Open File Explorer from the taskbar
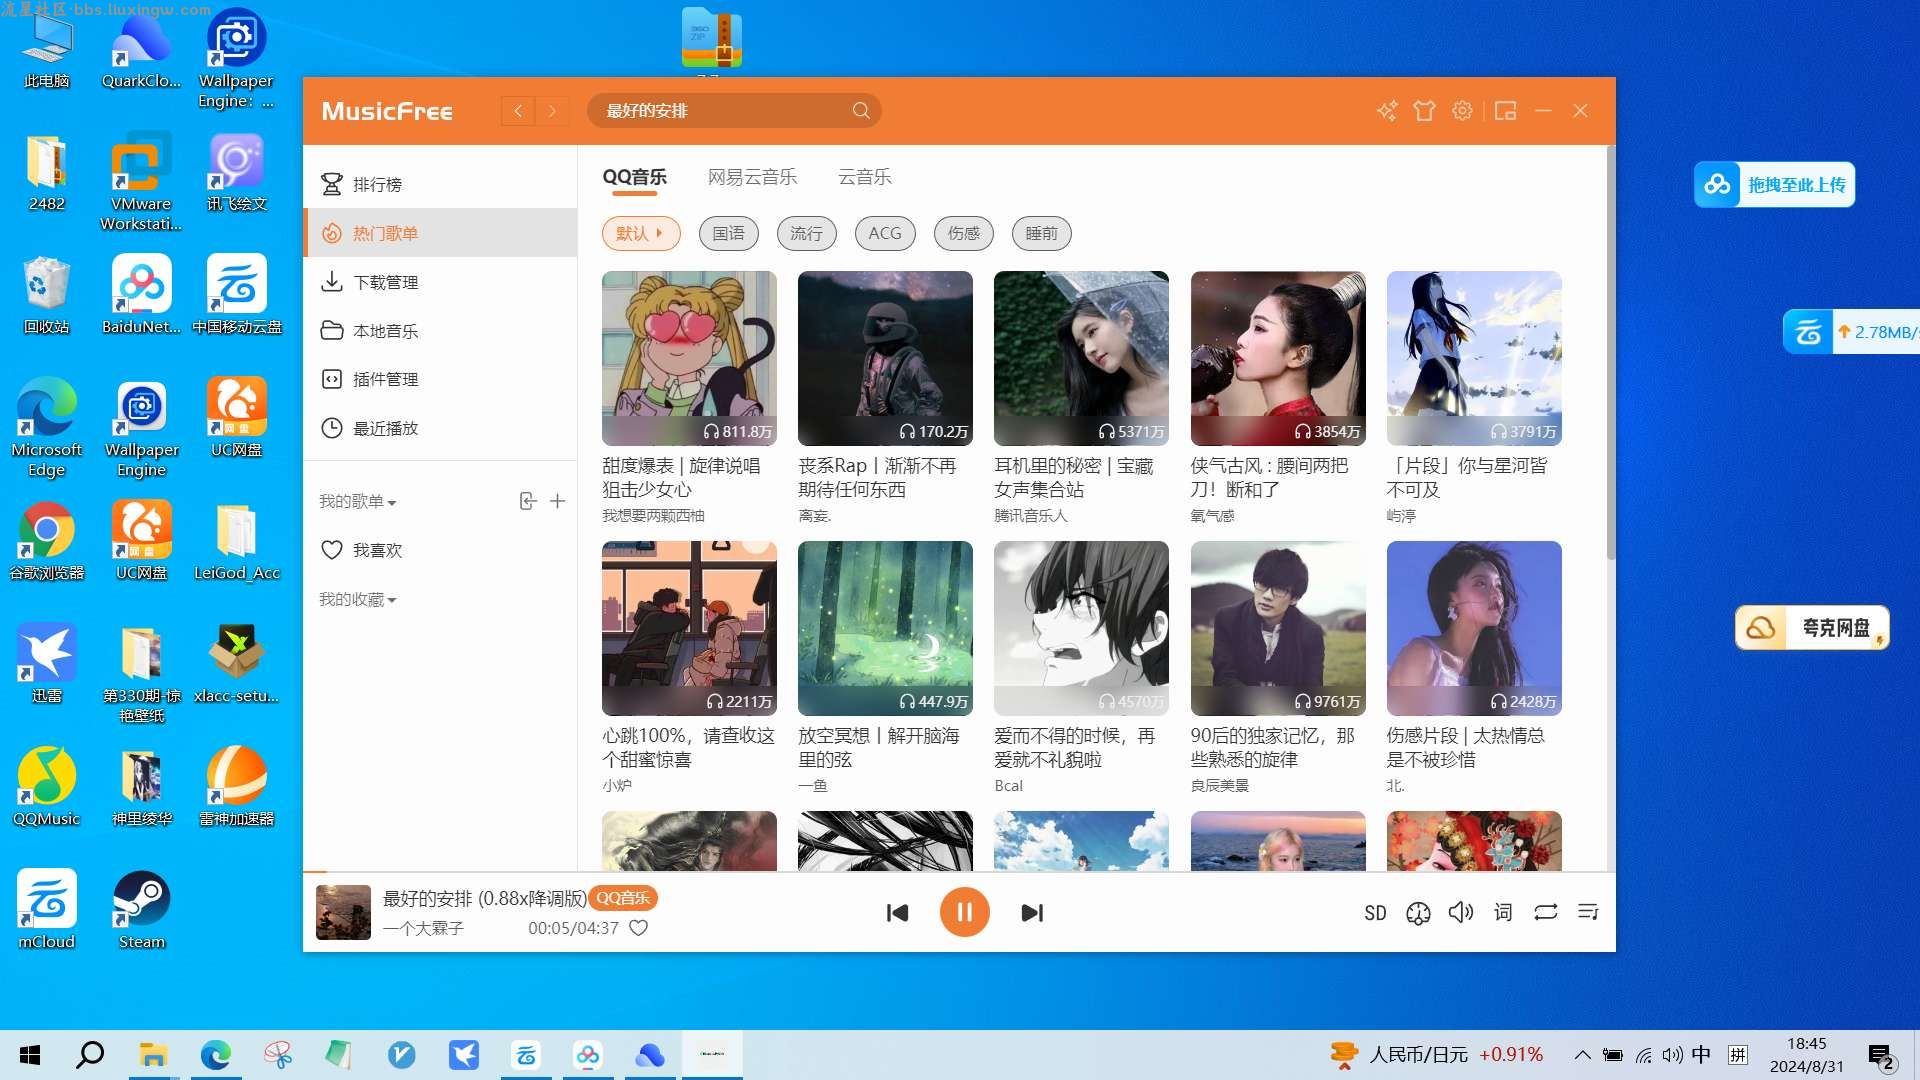The width and height of the screenshot is (1920, 1080). point(153,1055)
